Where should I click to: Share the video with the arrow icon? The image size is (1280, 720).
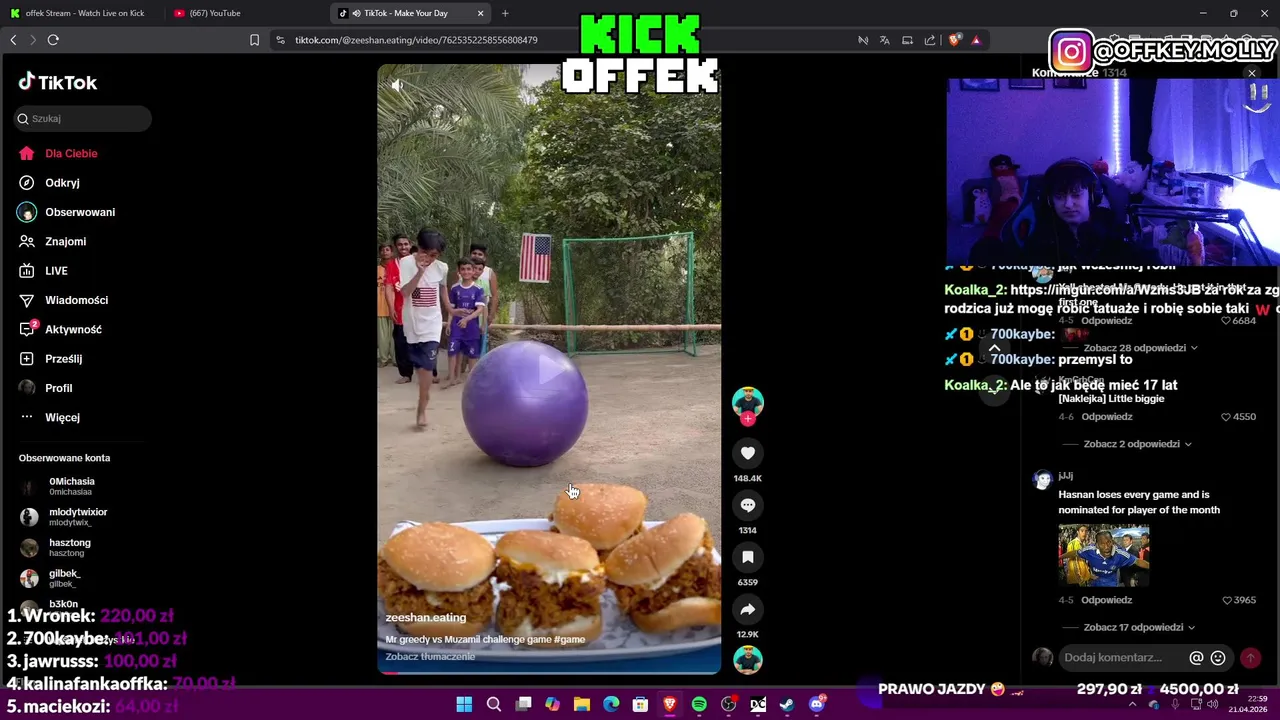pos(747,609)
